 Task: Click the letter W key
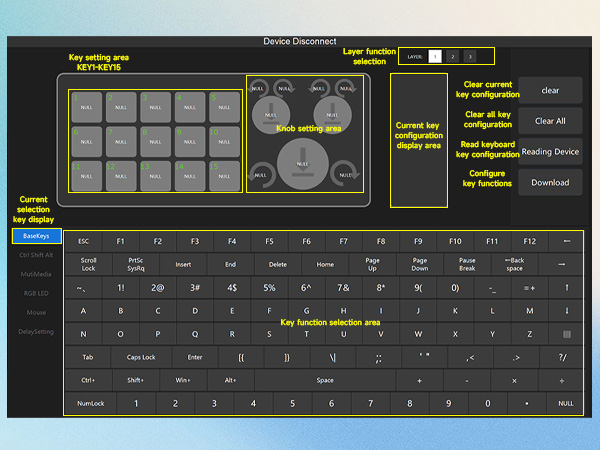click(x=418, y=334)
